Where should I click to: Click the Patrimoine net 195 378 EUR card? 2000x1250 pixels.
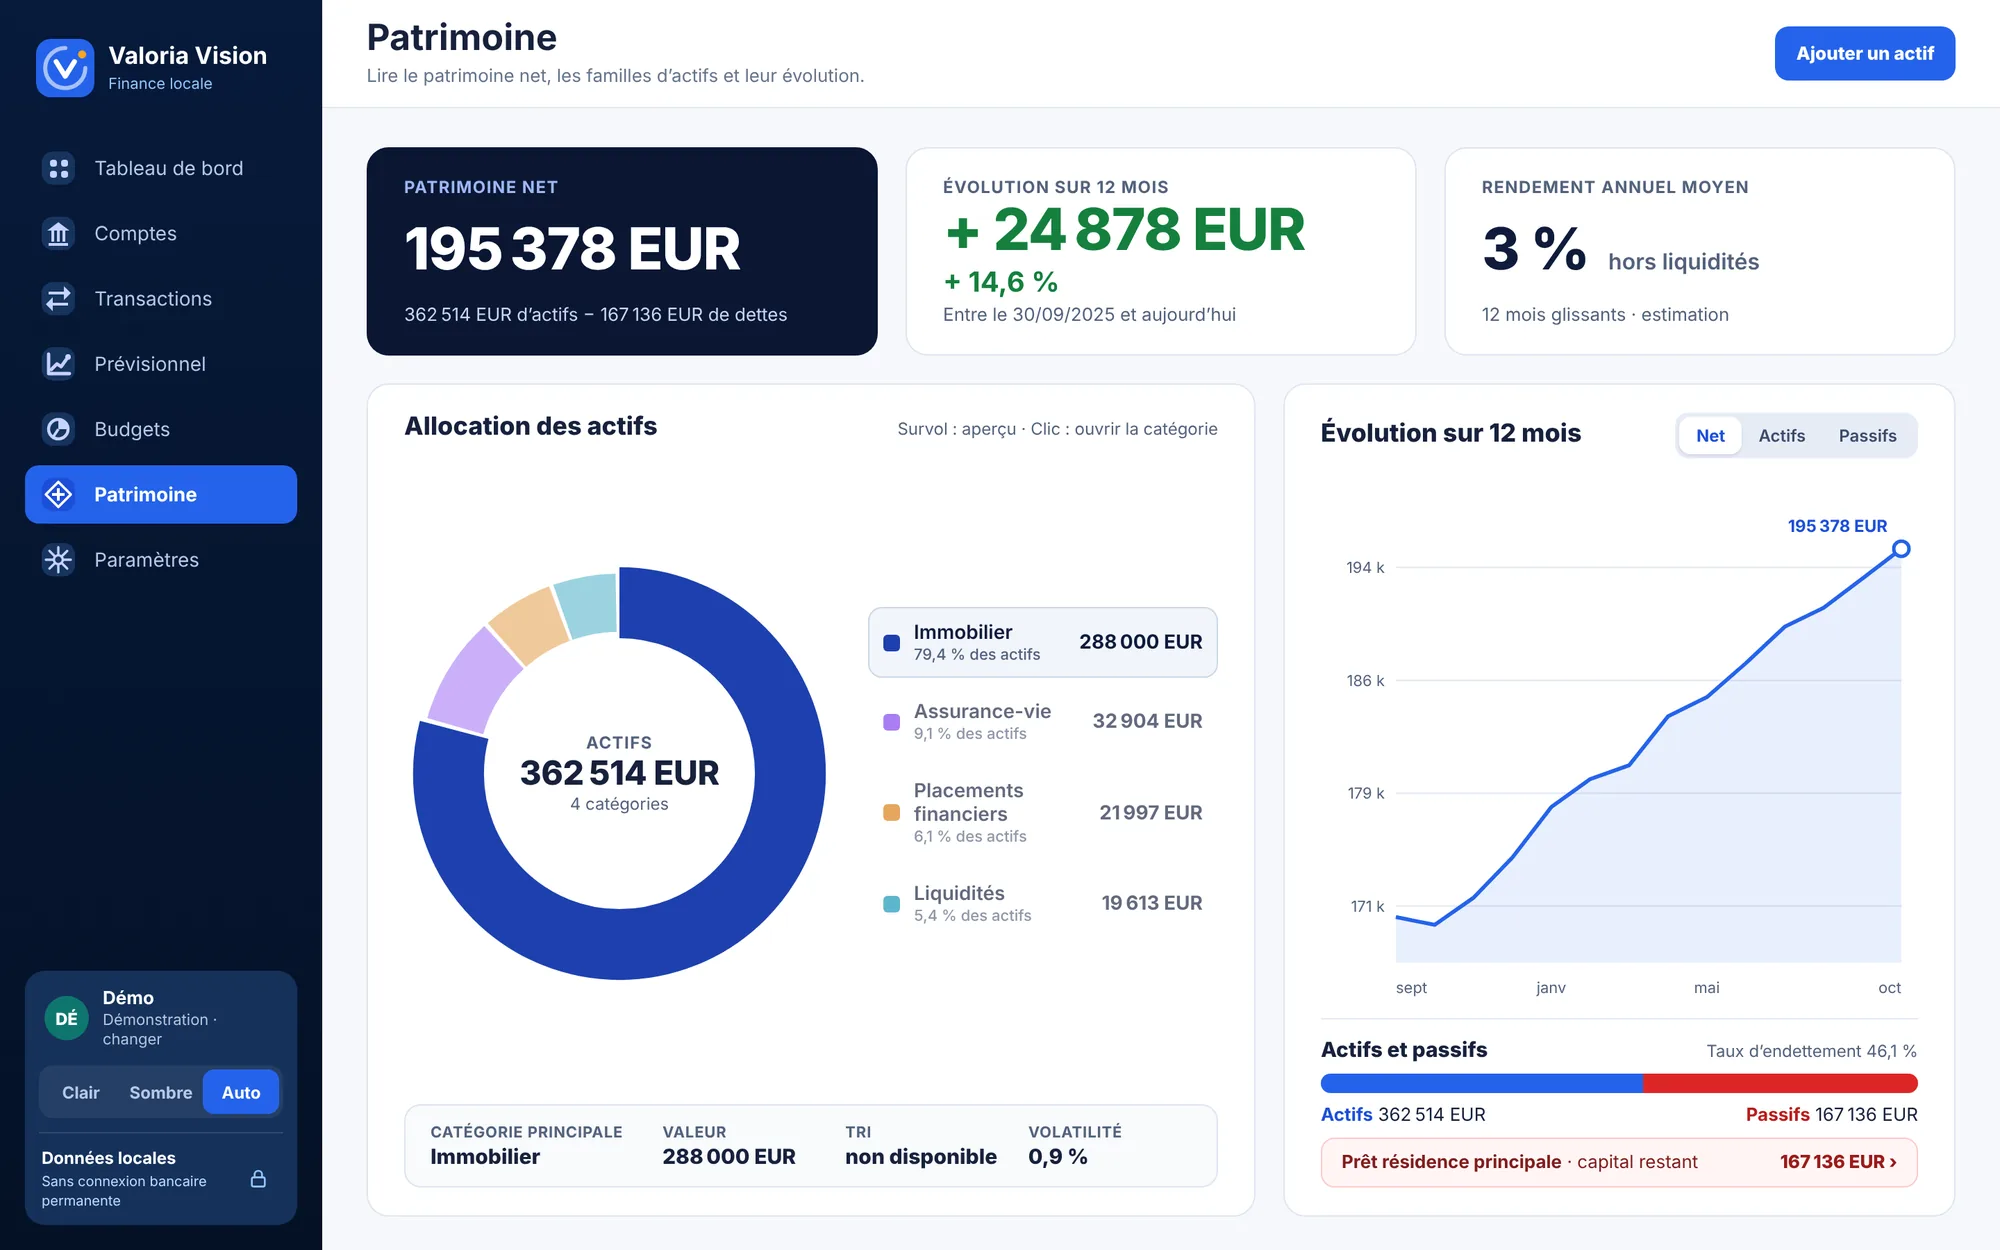tap(622, 251)
